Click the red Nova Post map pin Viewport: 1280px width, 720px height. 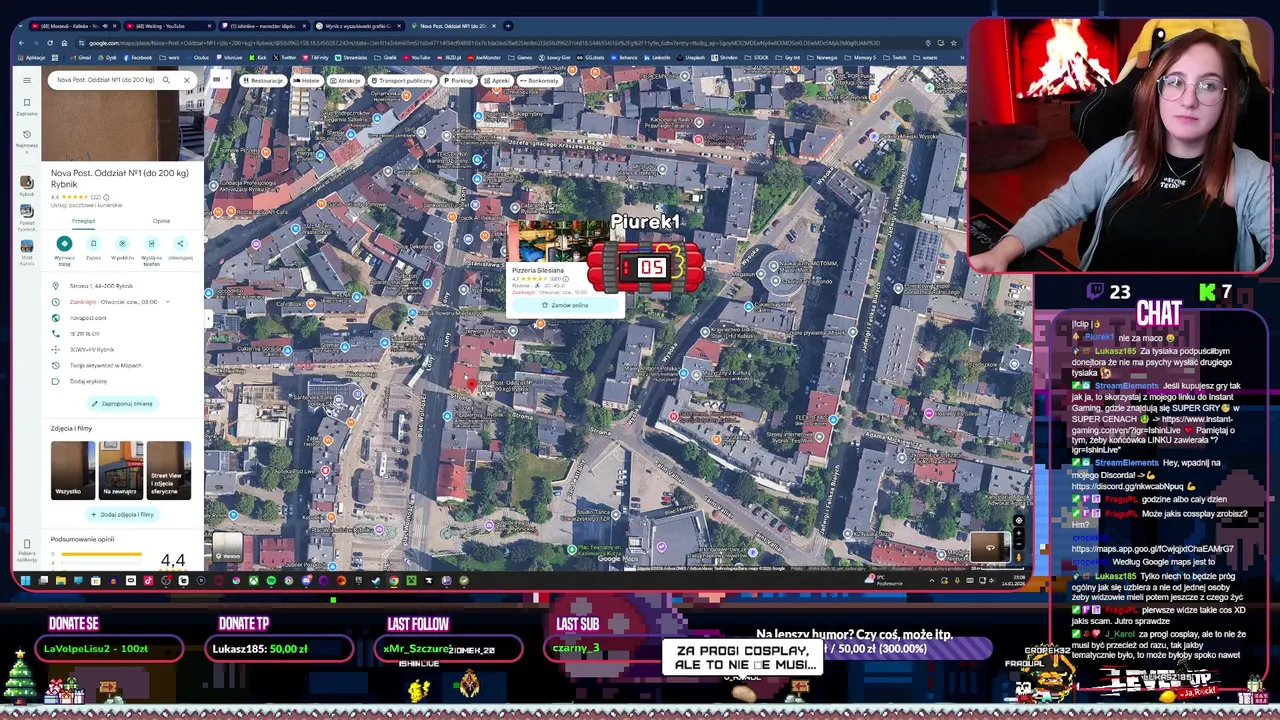tap(472, 385)
